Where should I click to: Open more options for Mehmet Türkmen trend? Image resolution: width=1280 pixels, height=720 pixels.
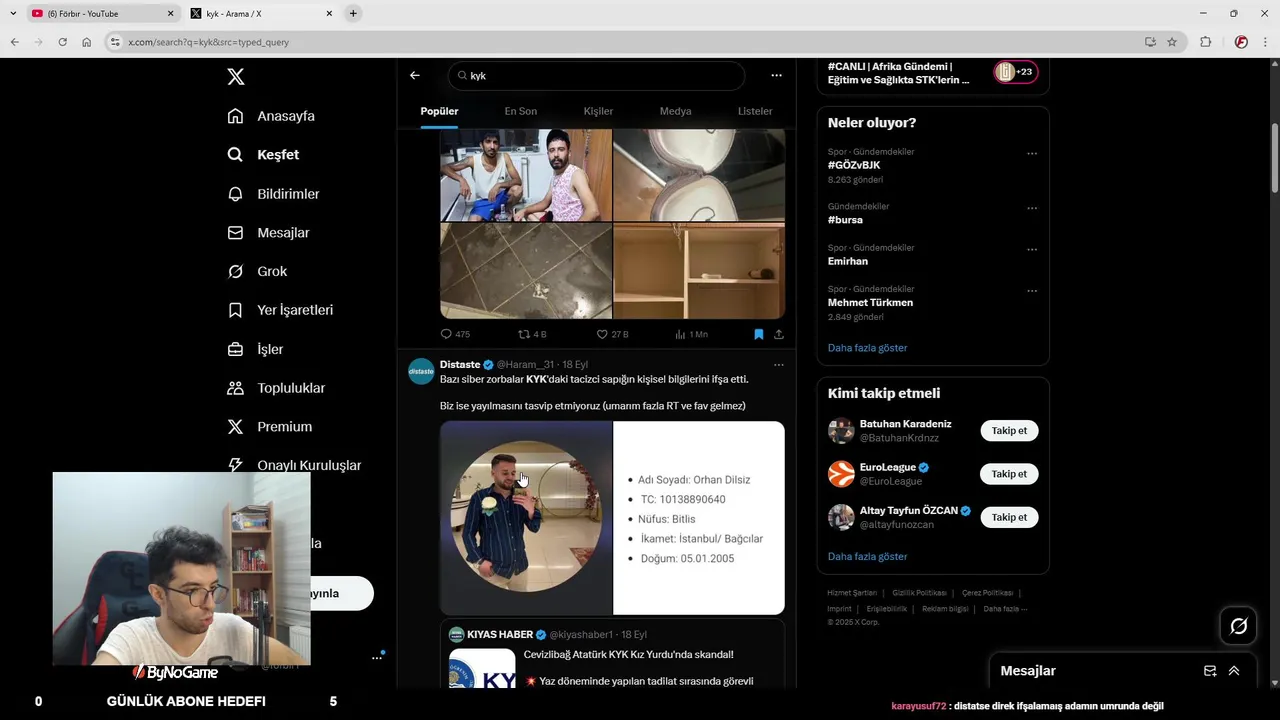(1032, 291)
